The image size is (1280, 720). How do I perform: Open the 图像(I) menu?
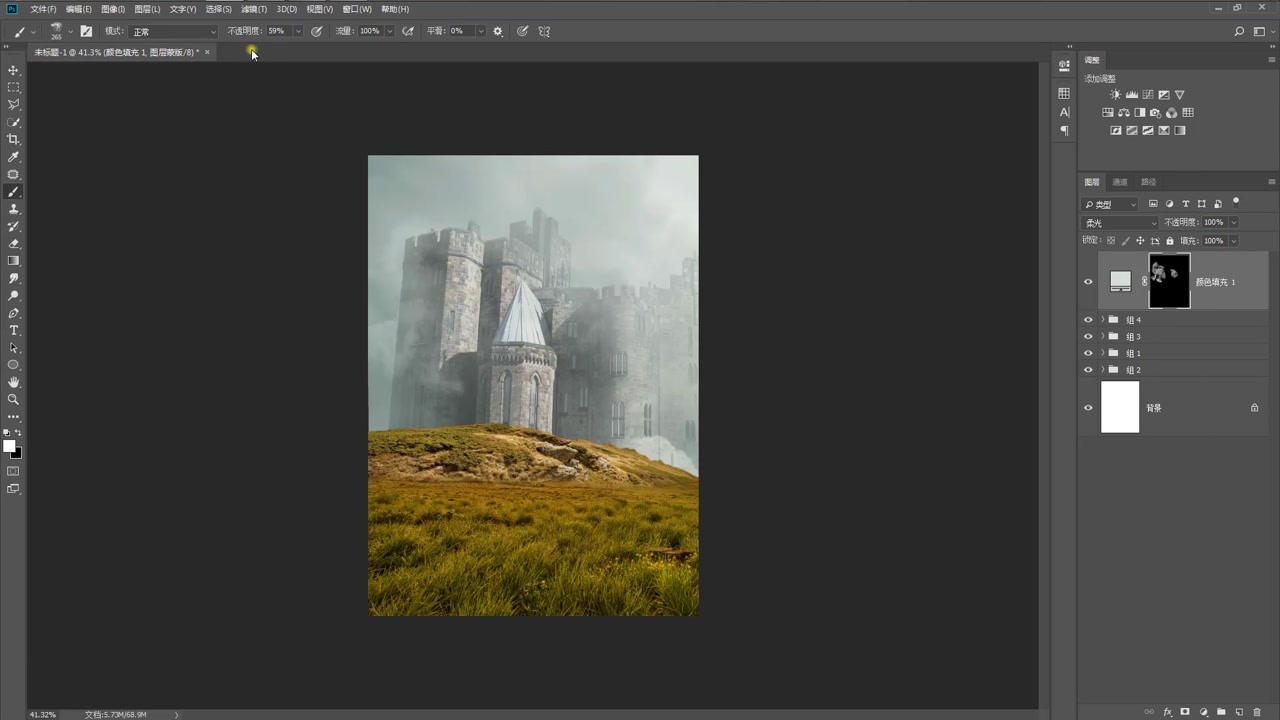(x=112, y=9)
